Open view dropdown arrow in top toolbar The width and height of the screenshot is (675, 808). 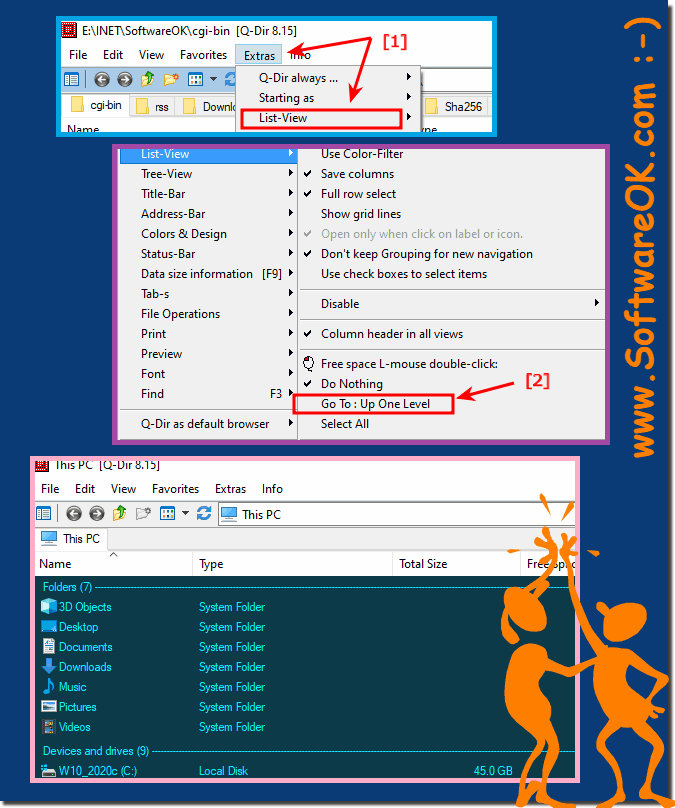(213, 79)
